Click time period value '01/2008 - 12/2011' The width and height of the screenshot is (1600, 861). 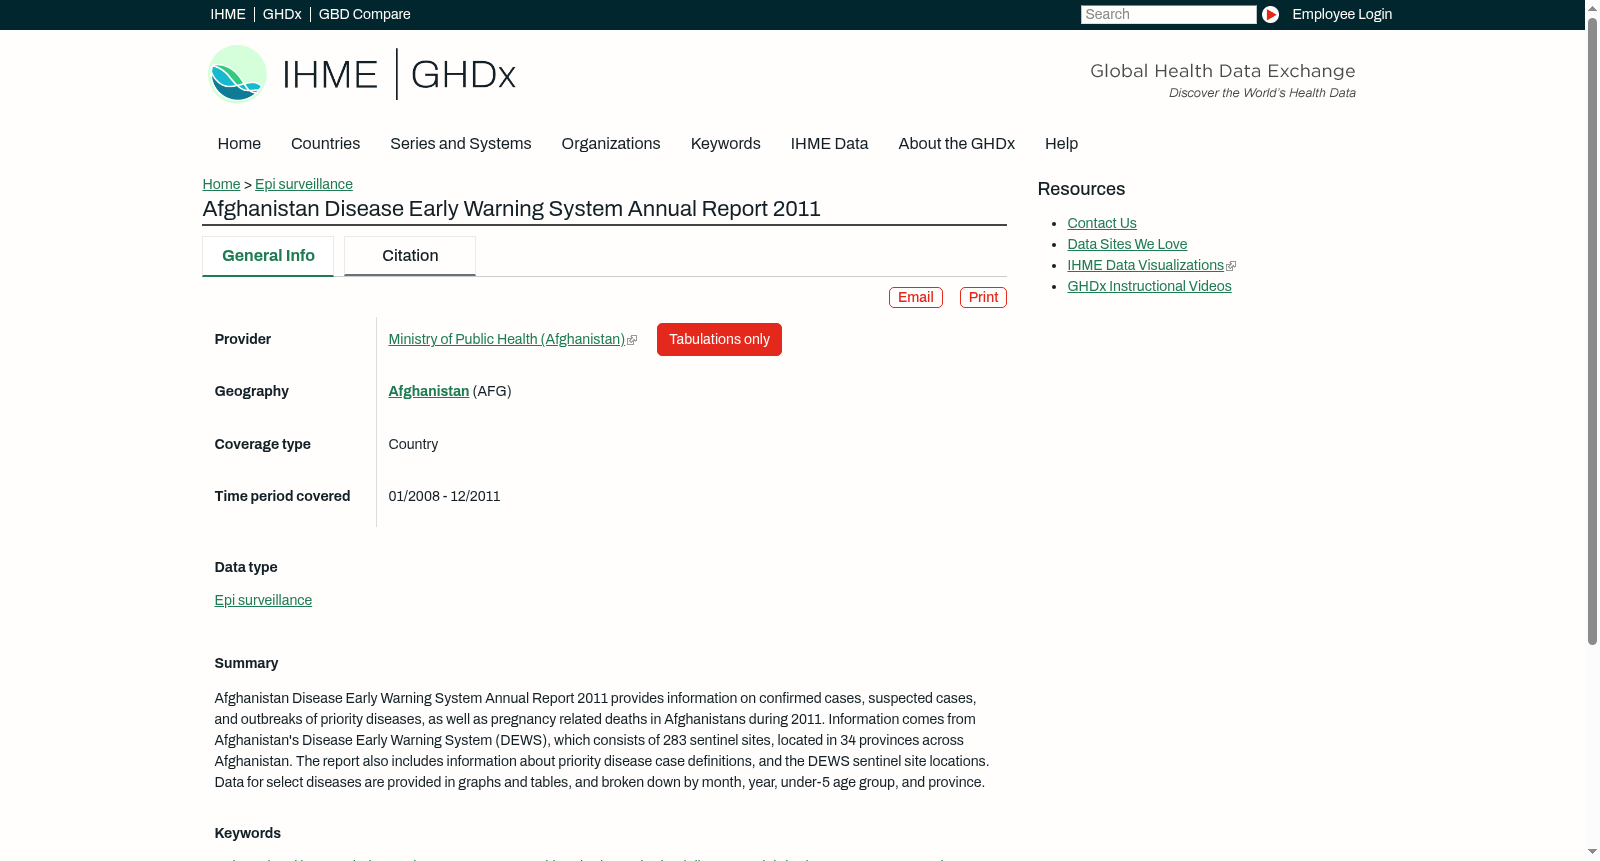click(x=444, y=496)
